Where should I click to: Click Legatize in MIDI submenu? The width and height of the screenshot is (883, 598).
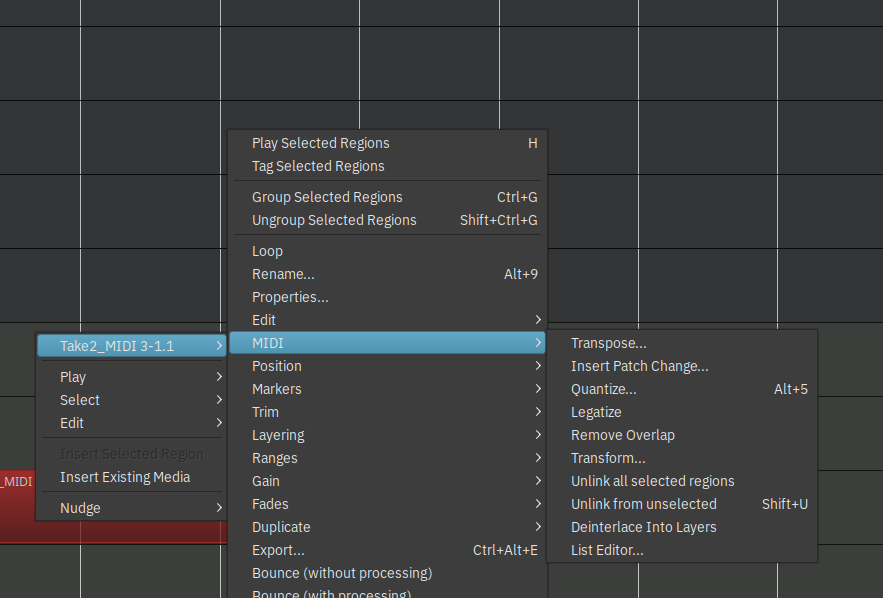(x=596, y=412)
